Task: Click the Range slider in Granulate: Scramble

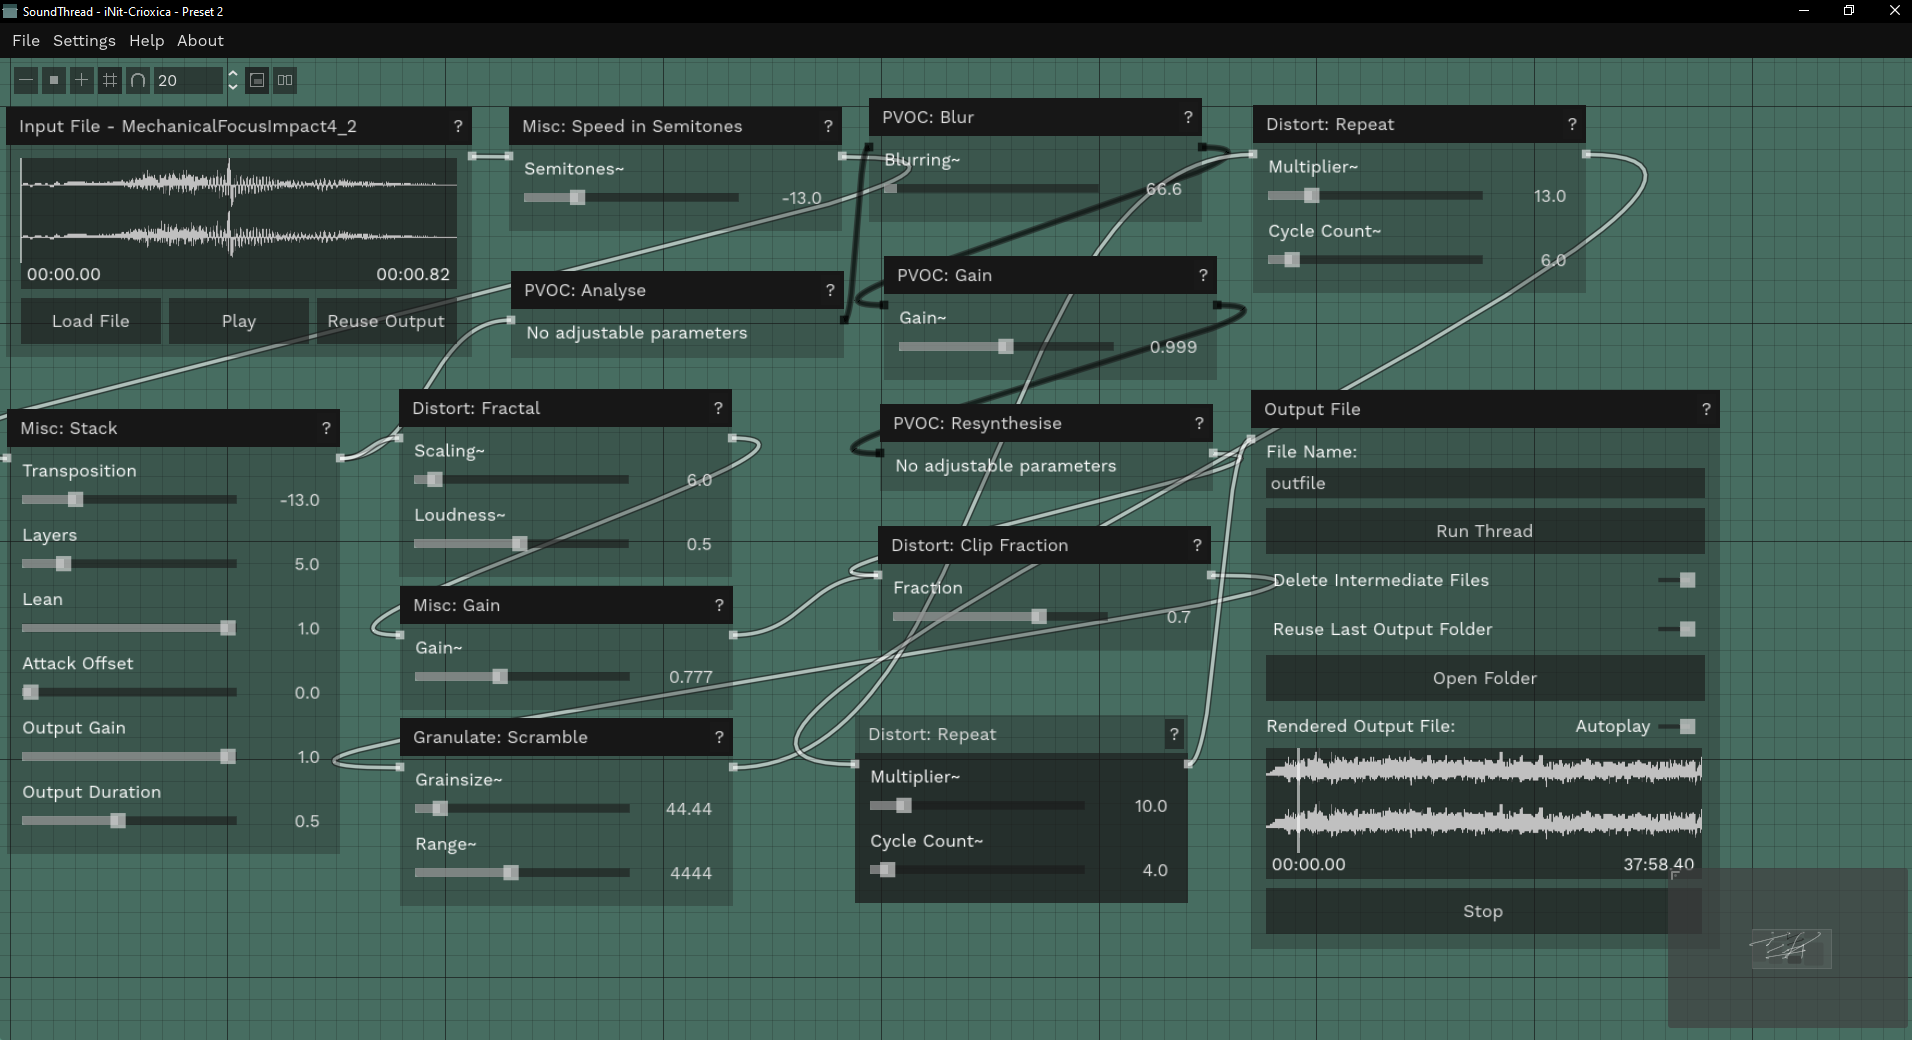Action: 522,873
